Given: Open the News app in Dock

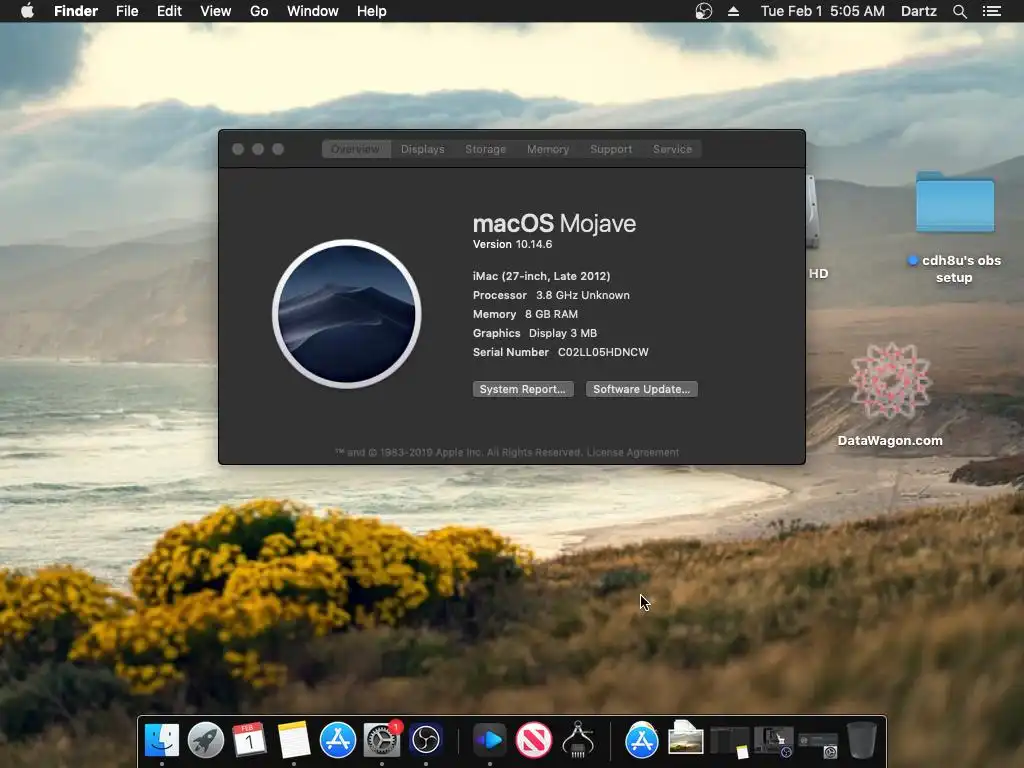Looking at the screenshot, I should [x=534, y=740].
